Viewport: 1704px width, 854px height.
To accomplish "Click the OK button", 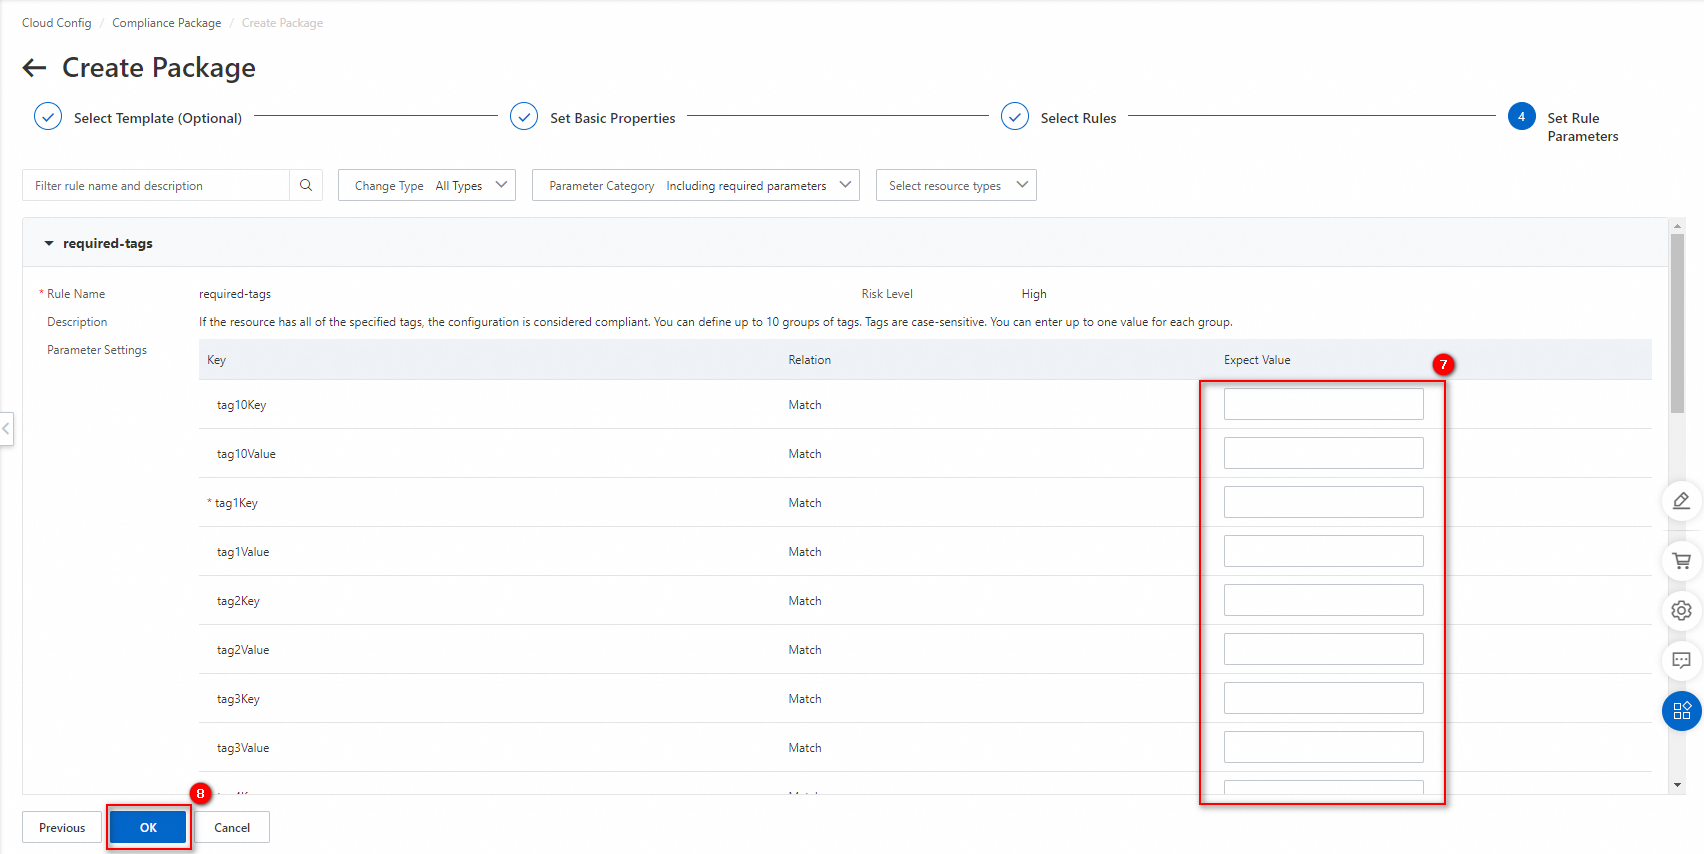I will [x=148, y=827].
